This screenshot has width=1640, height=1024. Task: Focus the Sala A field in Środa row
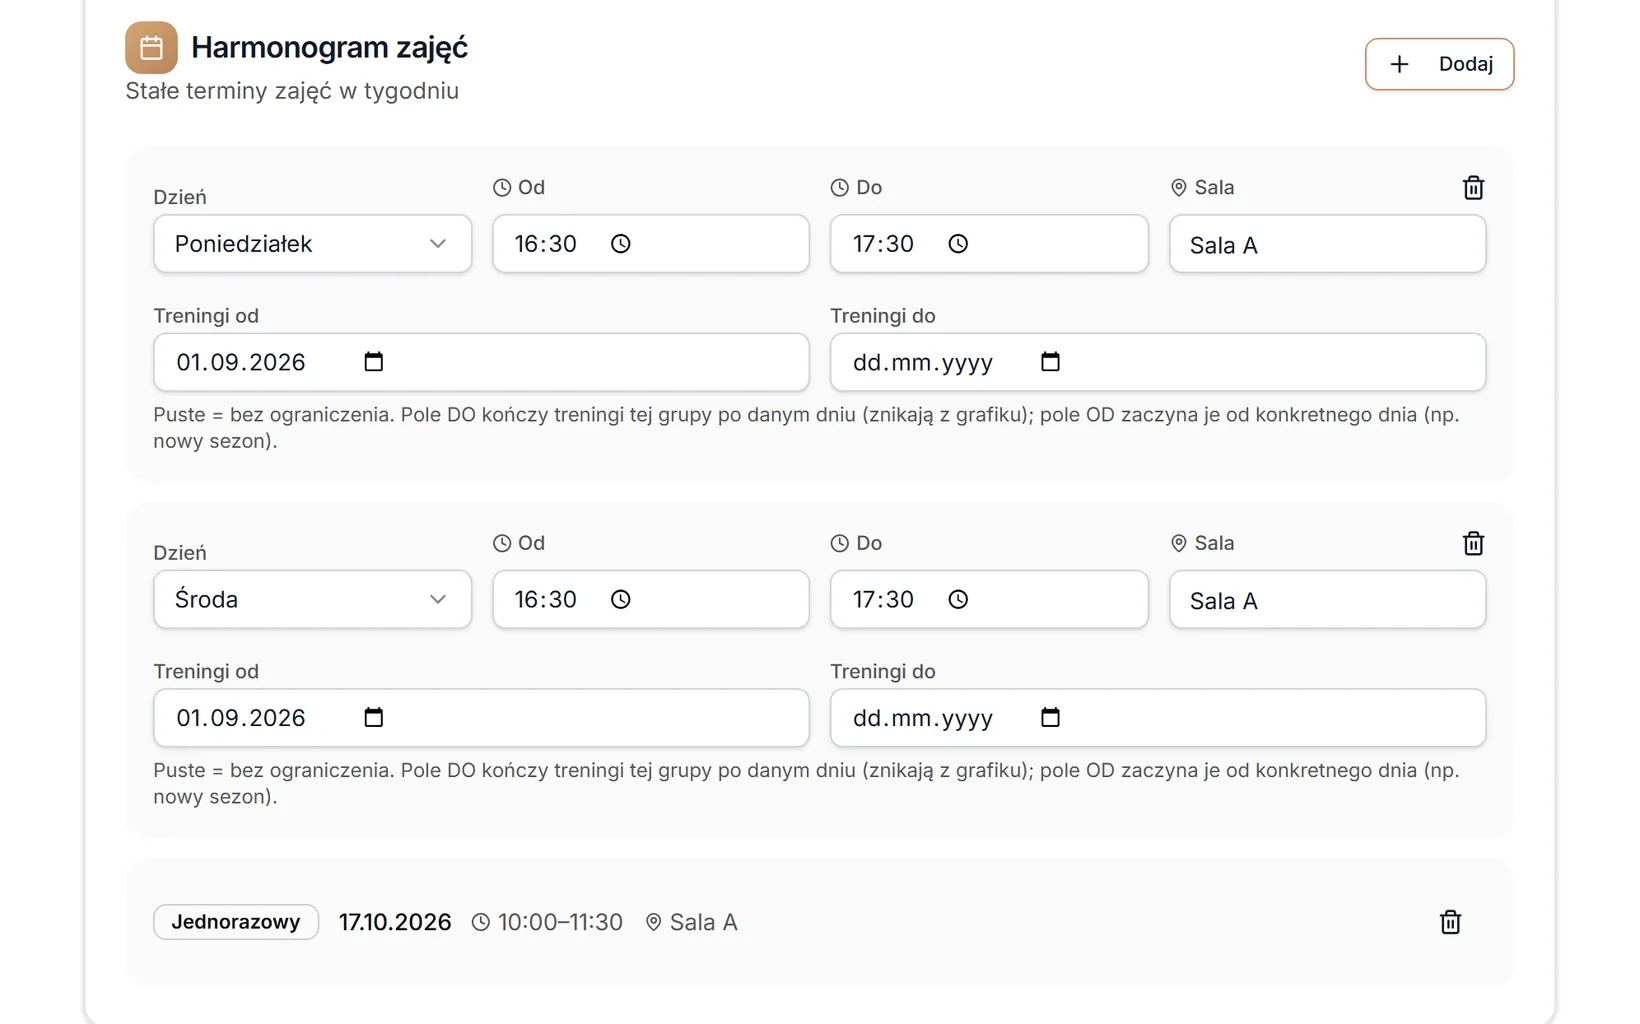pyautogui.click(x=1327, y=600)
